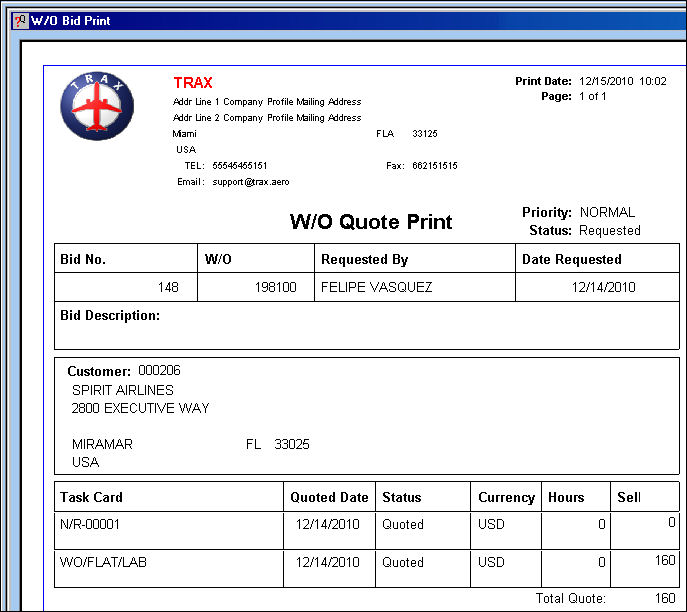Click the customer zip code 33025
Screen dimensions: 687x612
click(292, 444)
